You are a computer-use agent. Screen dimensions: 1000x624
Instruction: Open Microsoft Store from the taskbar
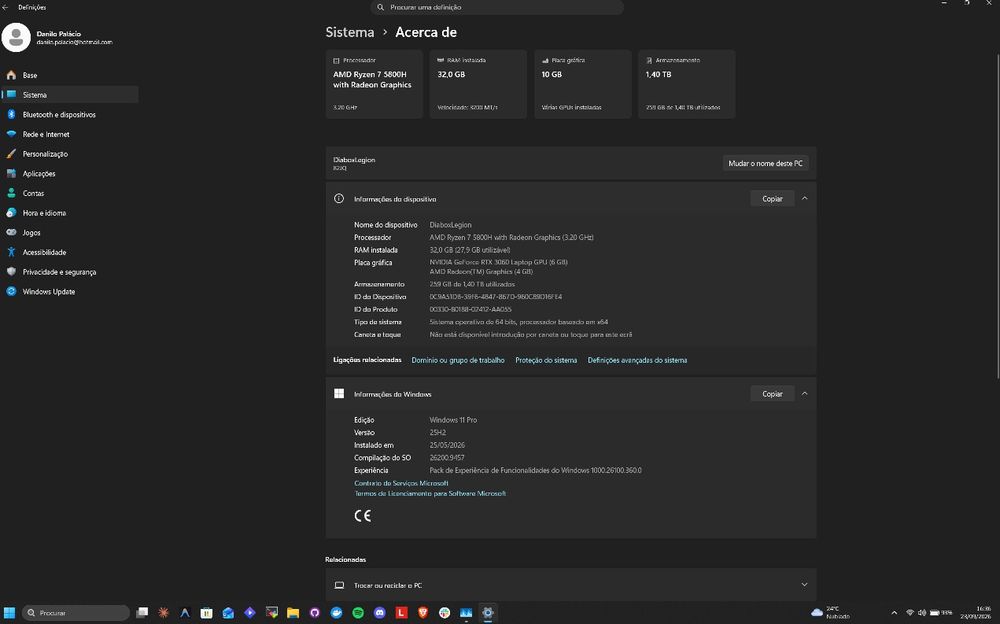click(x=207, y=613)
